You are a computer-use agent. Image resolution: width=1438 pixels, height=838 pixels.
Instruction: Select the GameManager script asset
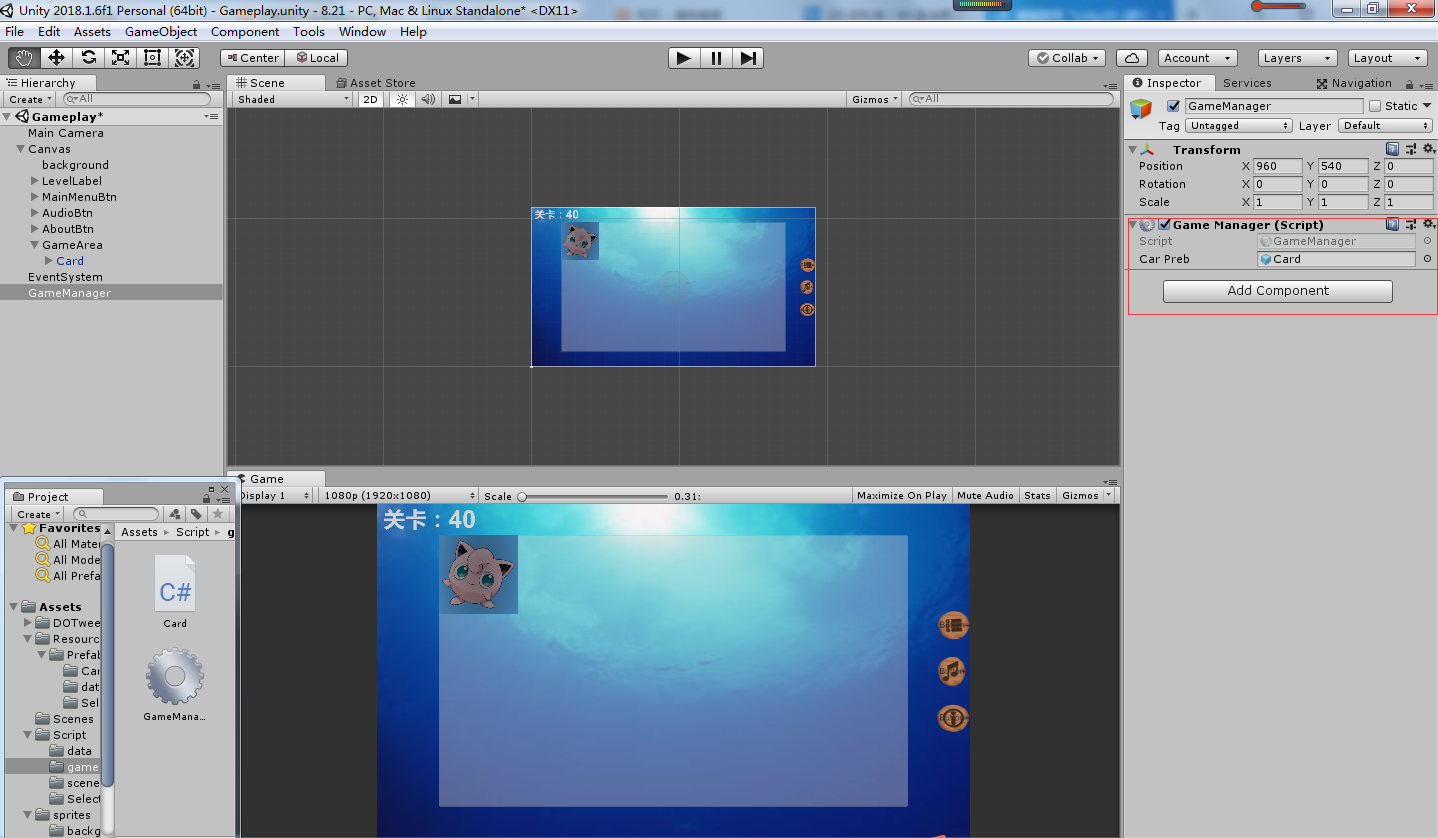(175, 685)
